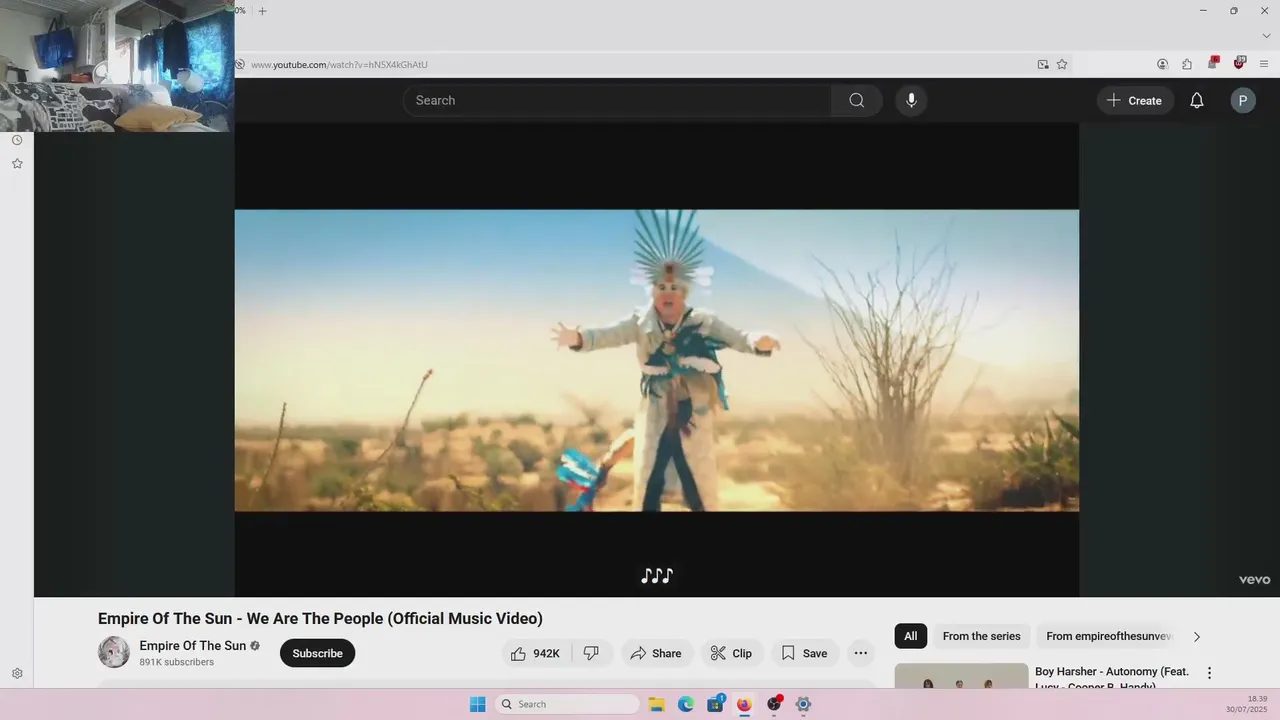Open Microsoft Store from the taskbar

tap(715, 704)
